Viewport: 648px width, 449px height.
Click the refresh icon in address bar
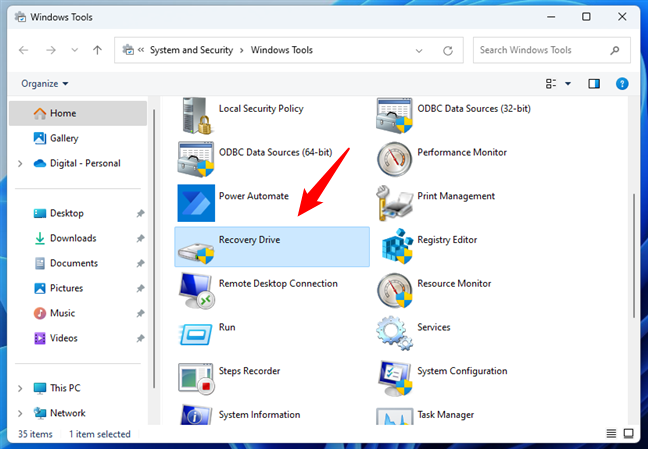coord(448,50)
